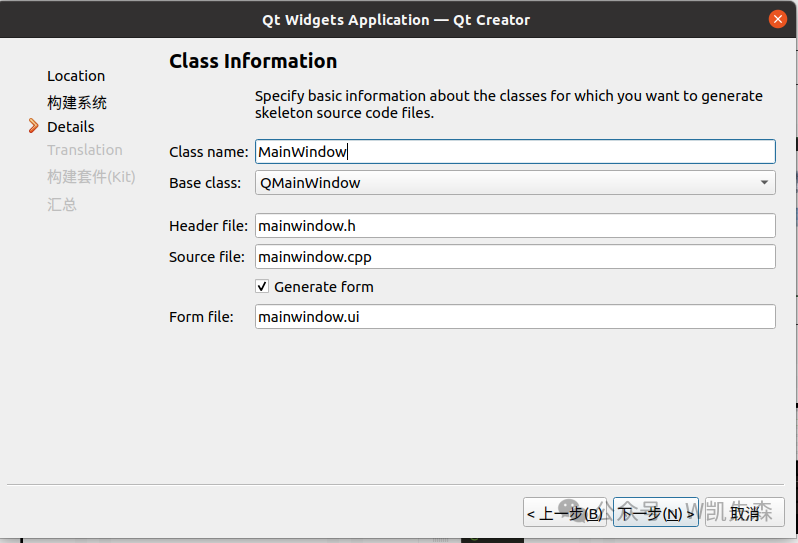The width and height of the screenshot is (798, 543).
Task: Click the Source file text field
Action: click(515, 257)
